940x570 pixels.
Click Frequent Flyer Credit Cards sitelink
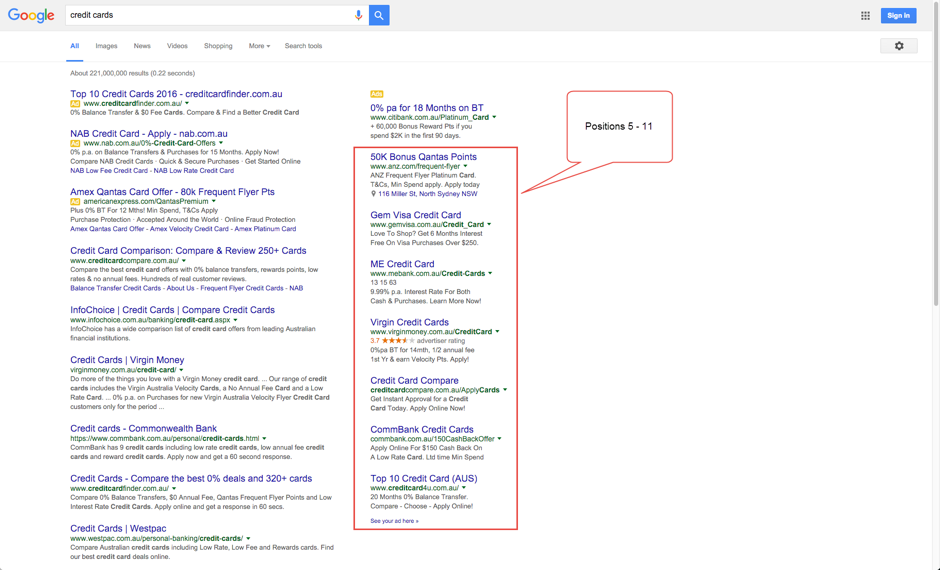242,288
